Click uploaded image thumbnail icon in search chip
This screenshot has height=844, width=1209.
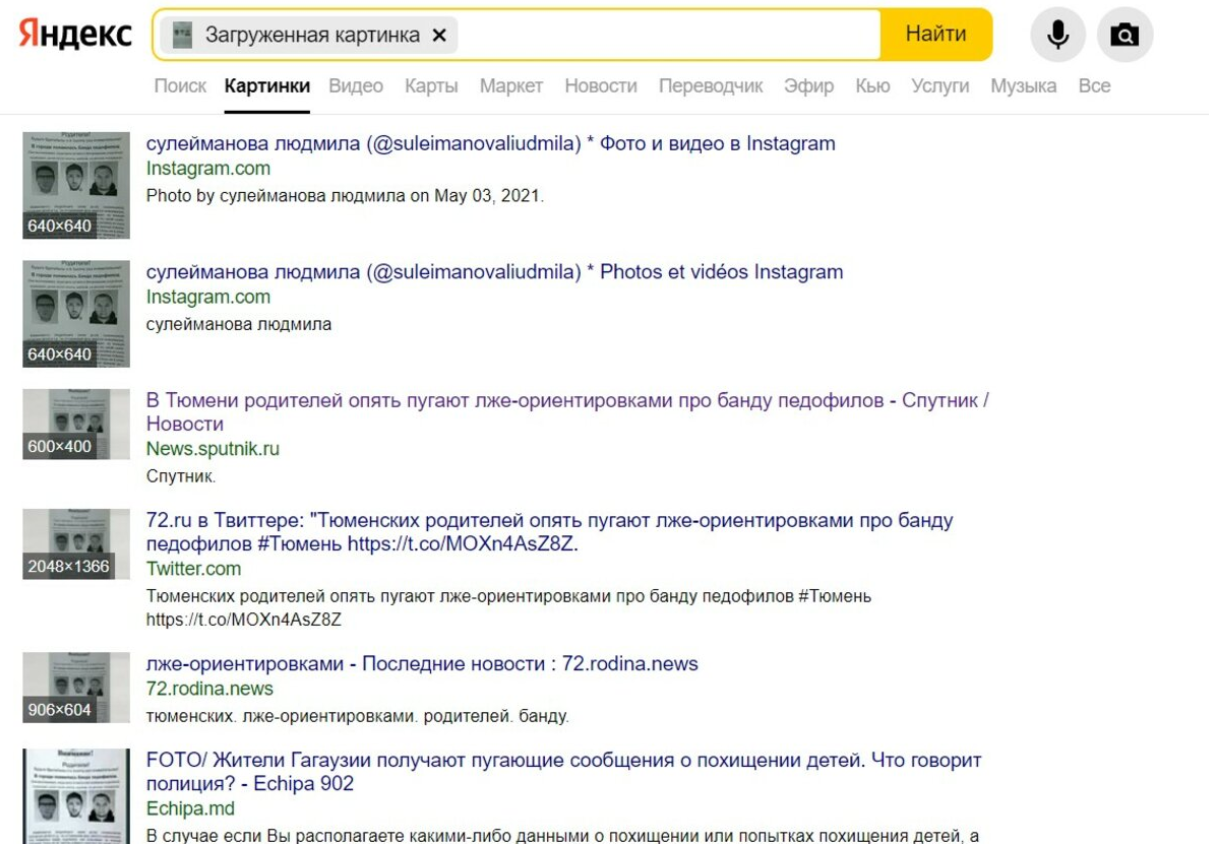tap(182, 36)
